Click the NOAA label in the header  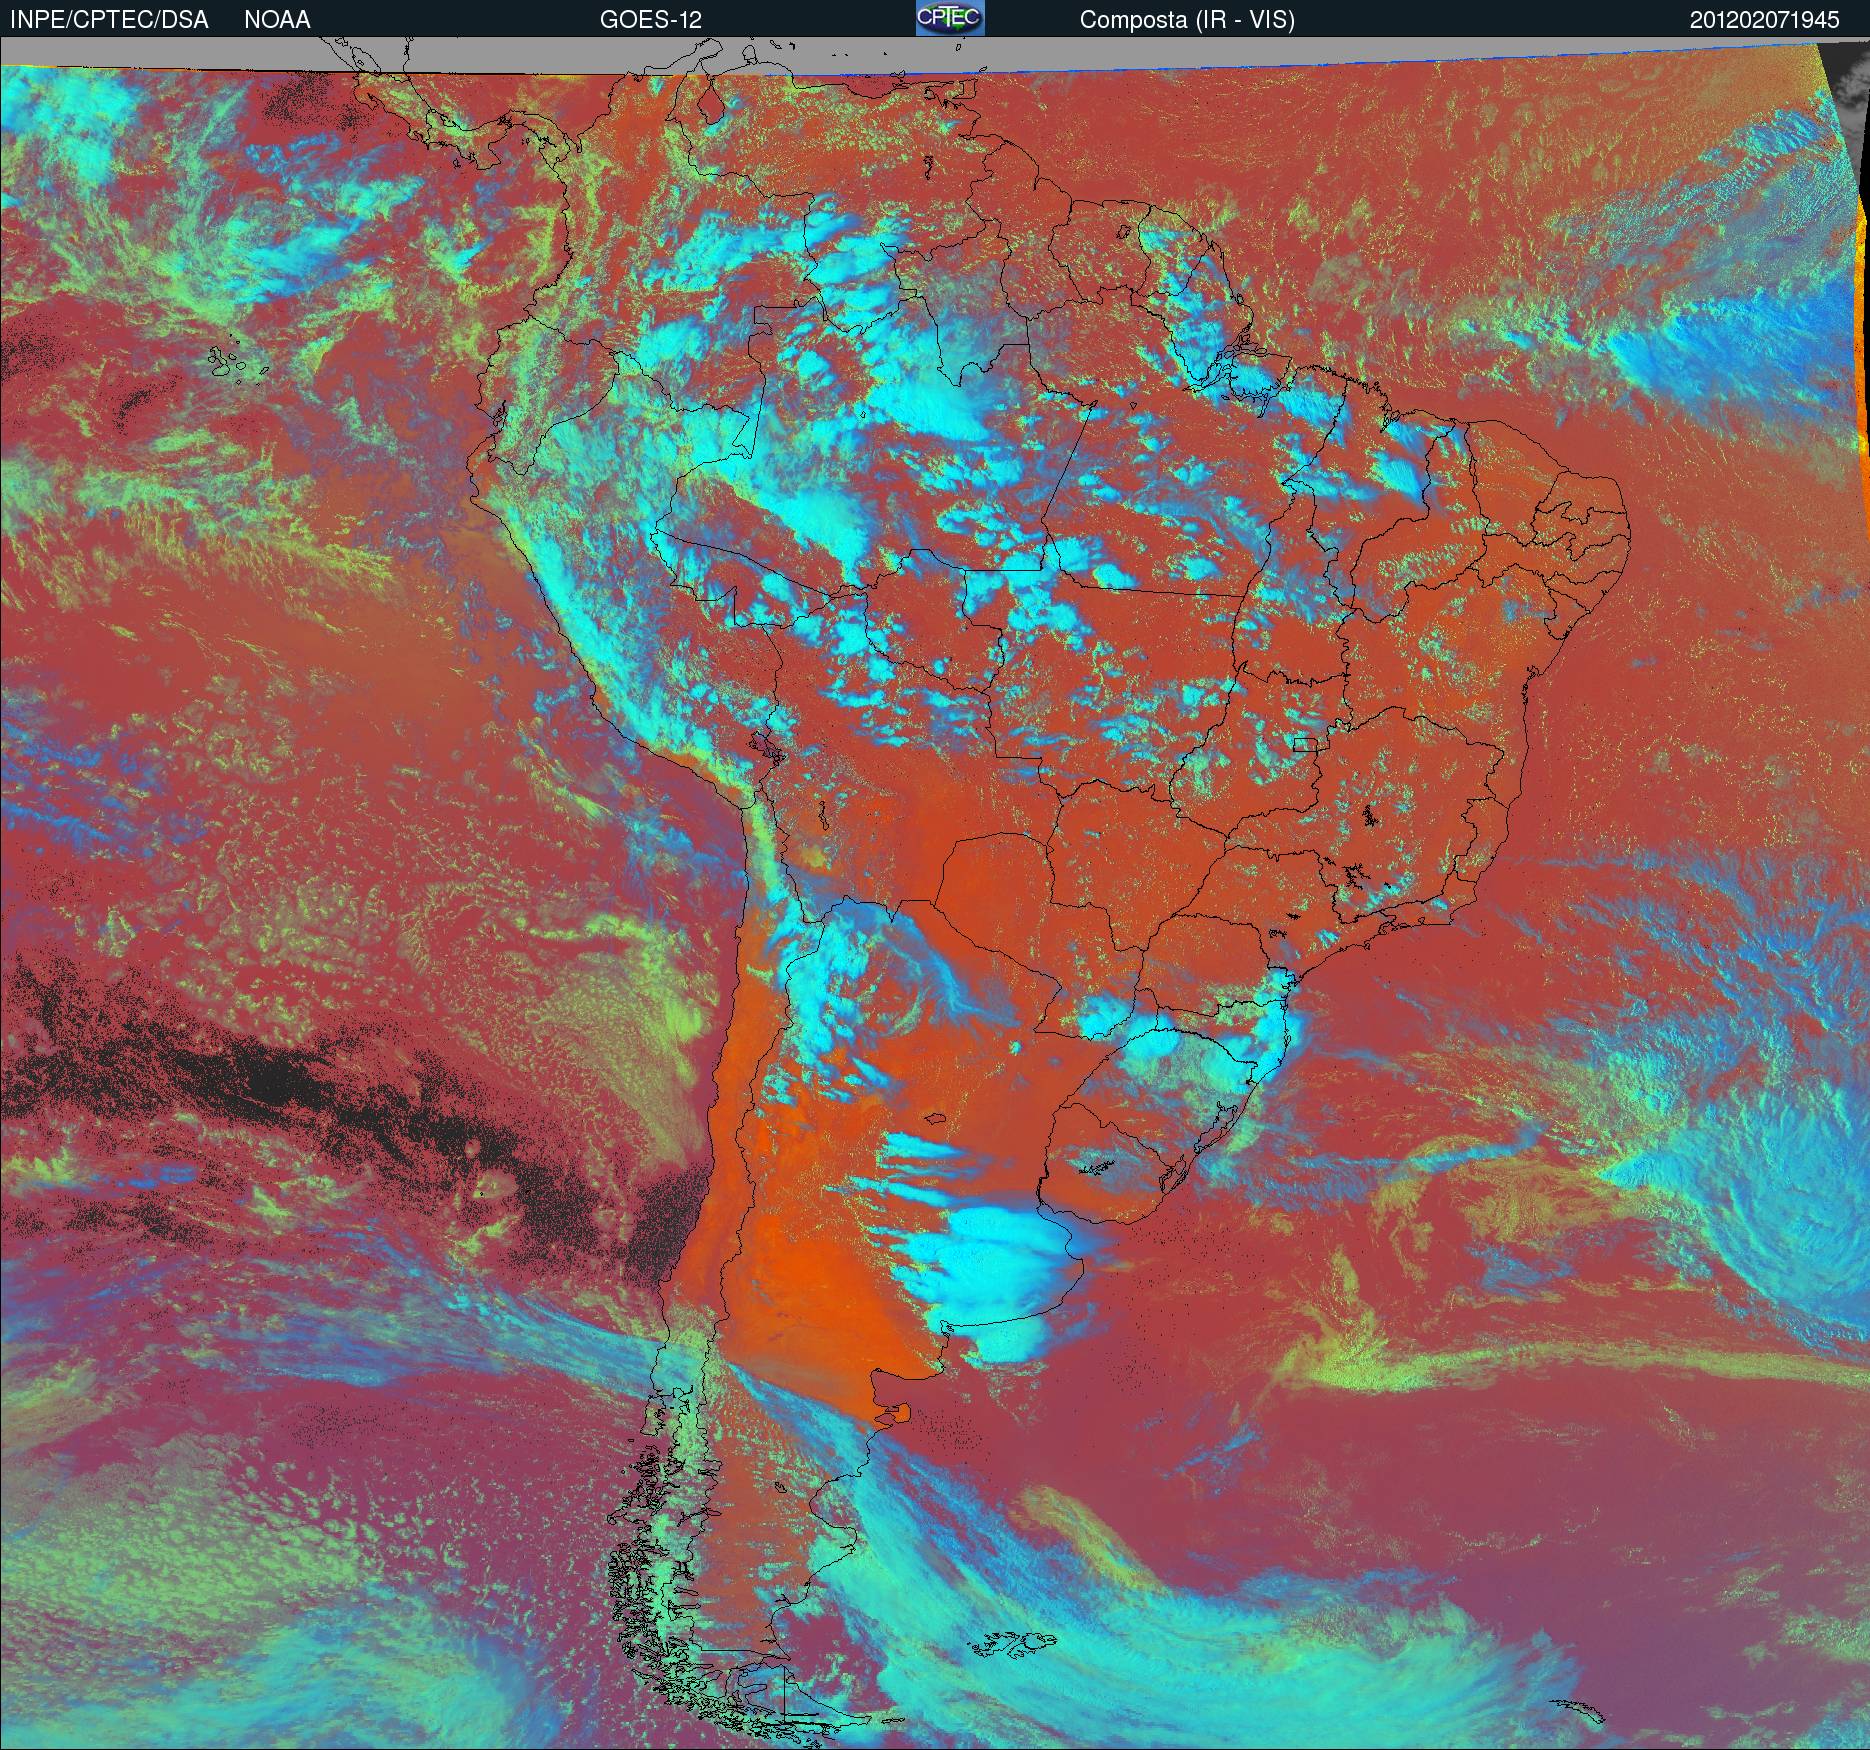pos(277,20)
